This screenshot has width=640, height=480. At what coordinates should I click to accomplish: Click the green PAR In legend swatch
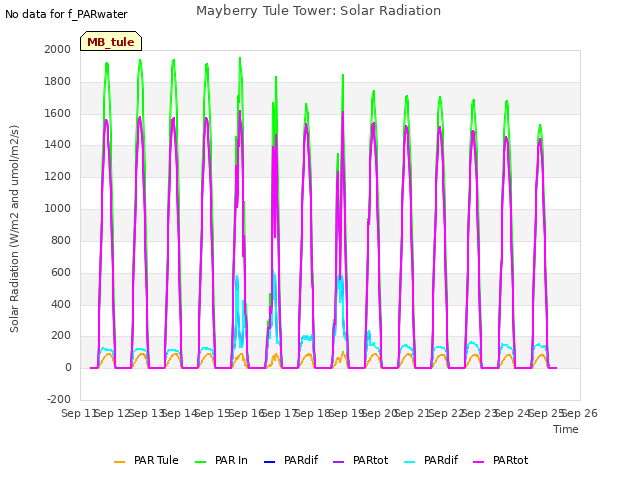[200, 462]
